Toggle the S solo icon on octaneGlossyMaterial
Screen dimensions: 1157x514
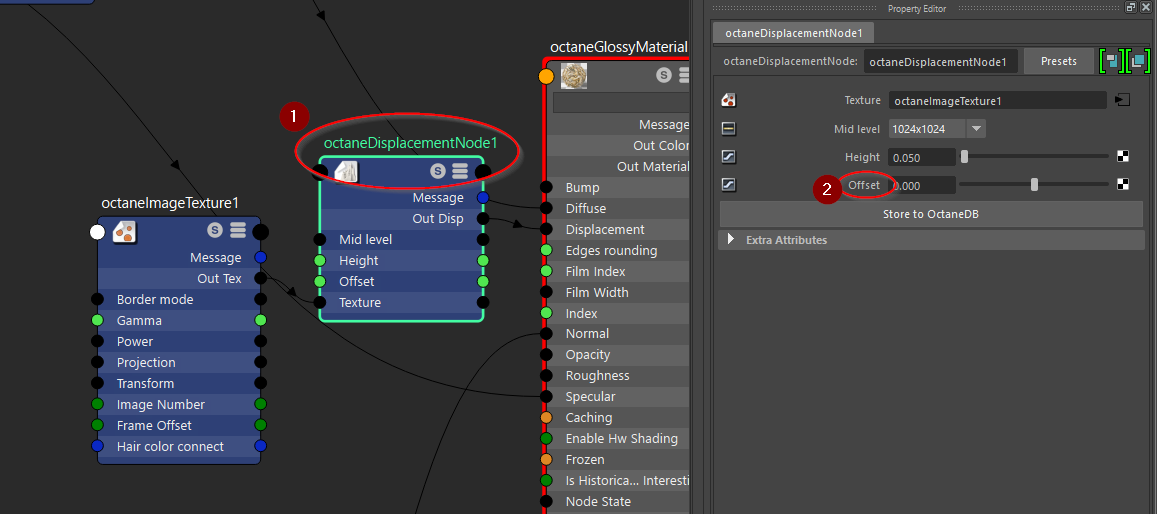coord(663,75)
